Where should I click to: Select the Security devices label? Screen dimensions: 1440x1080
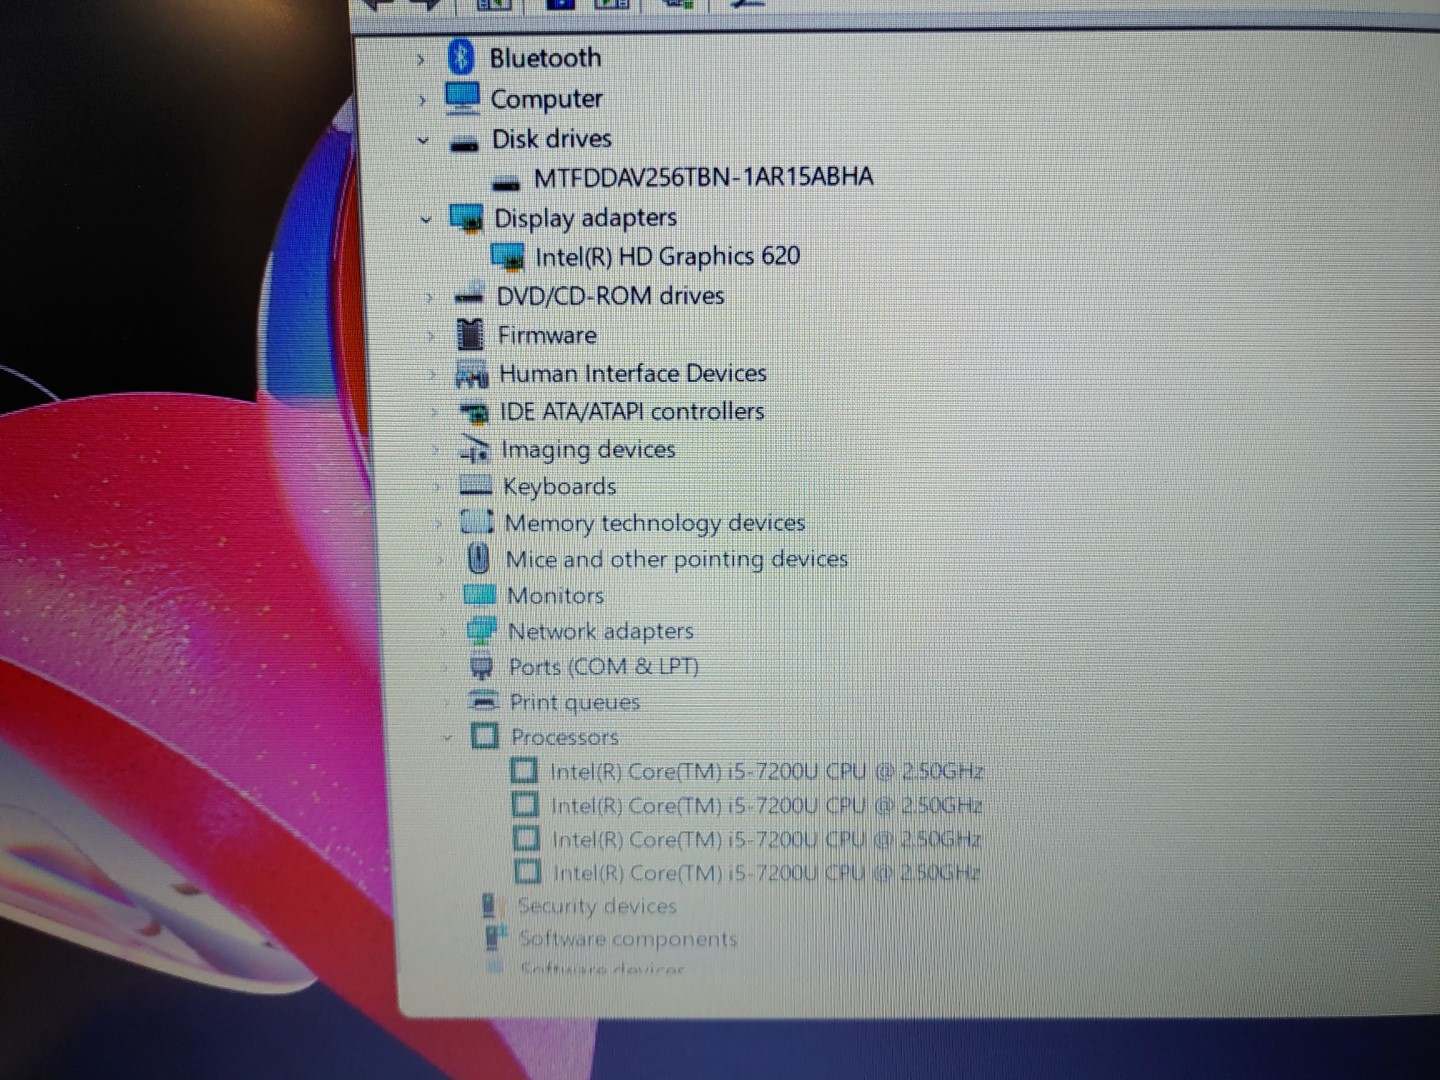[x=597, y=906]
